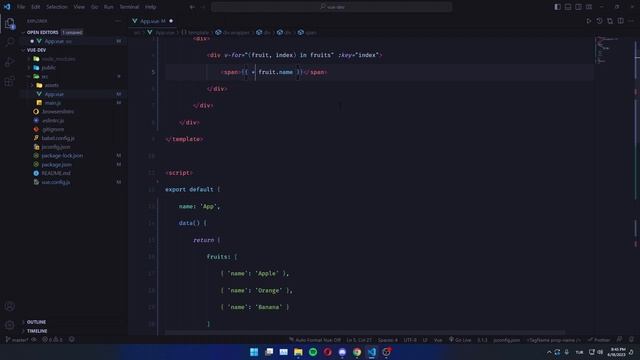Open the Search view in activity bar
The width and height of the screenshot is (640, 360).
click(10, 42)
